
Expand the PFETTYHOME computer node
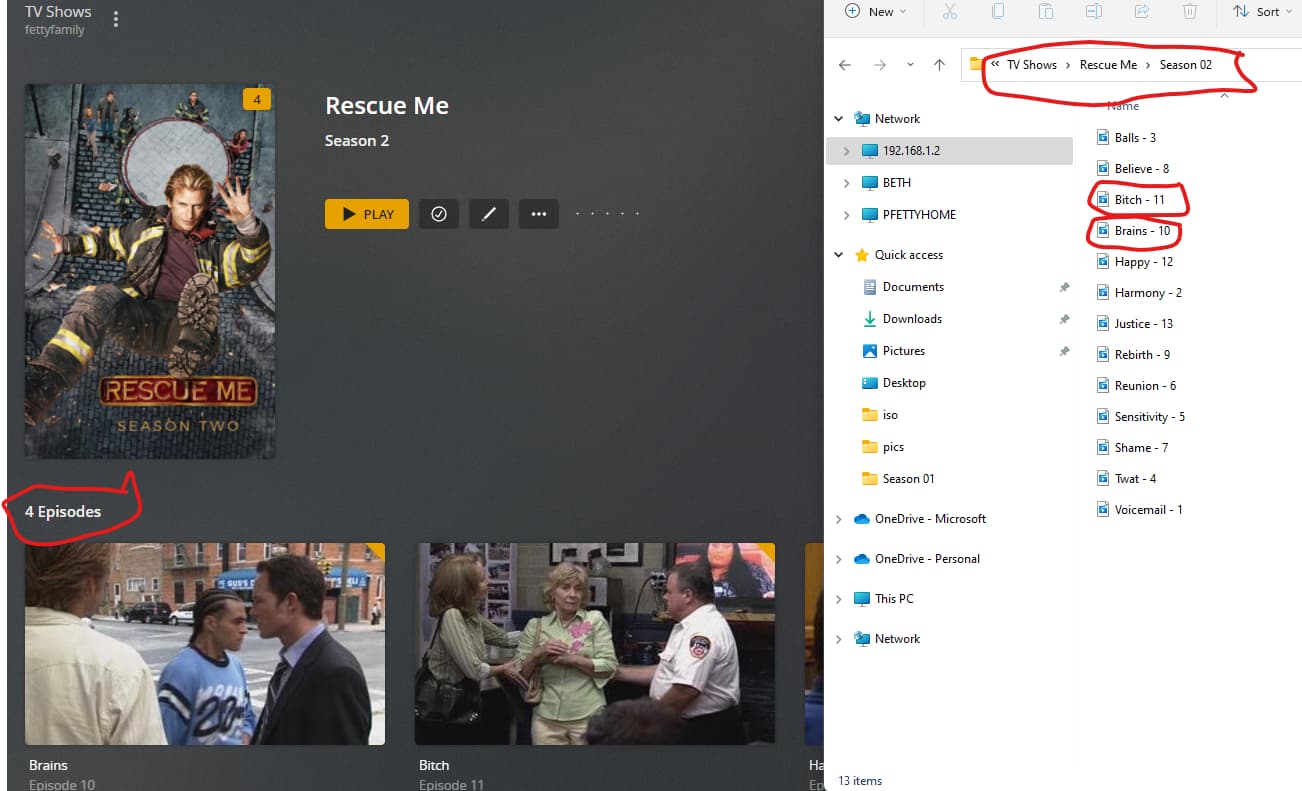point(846,215)
